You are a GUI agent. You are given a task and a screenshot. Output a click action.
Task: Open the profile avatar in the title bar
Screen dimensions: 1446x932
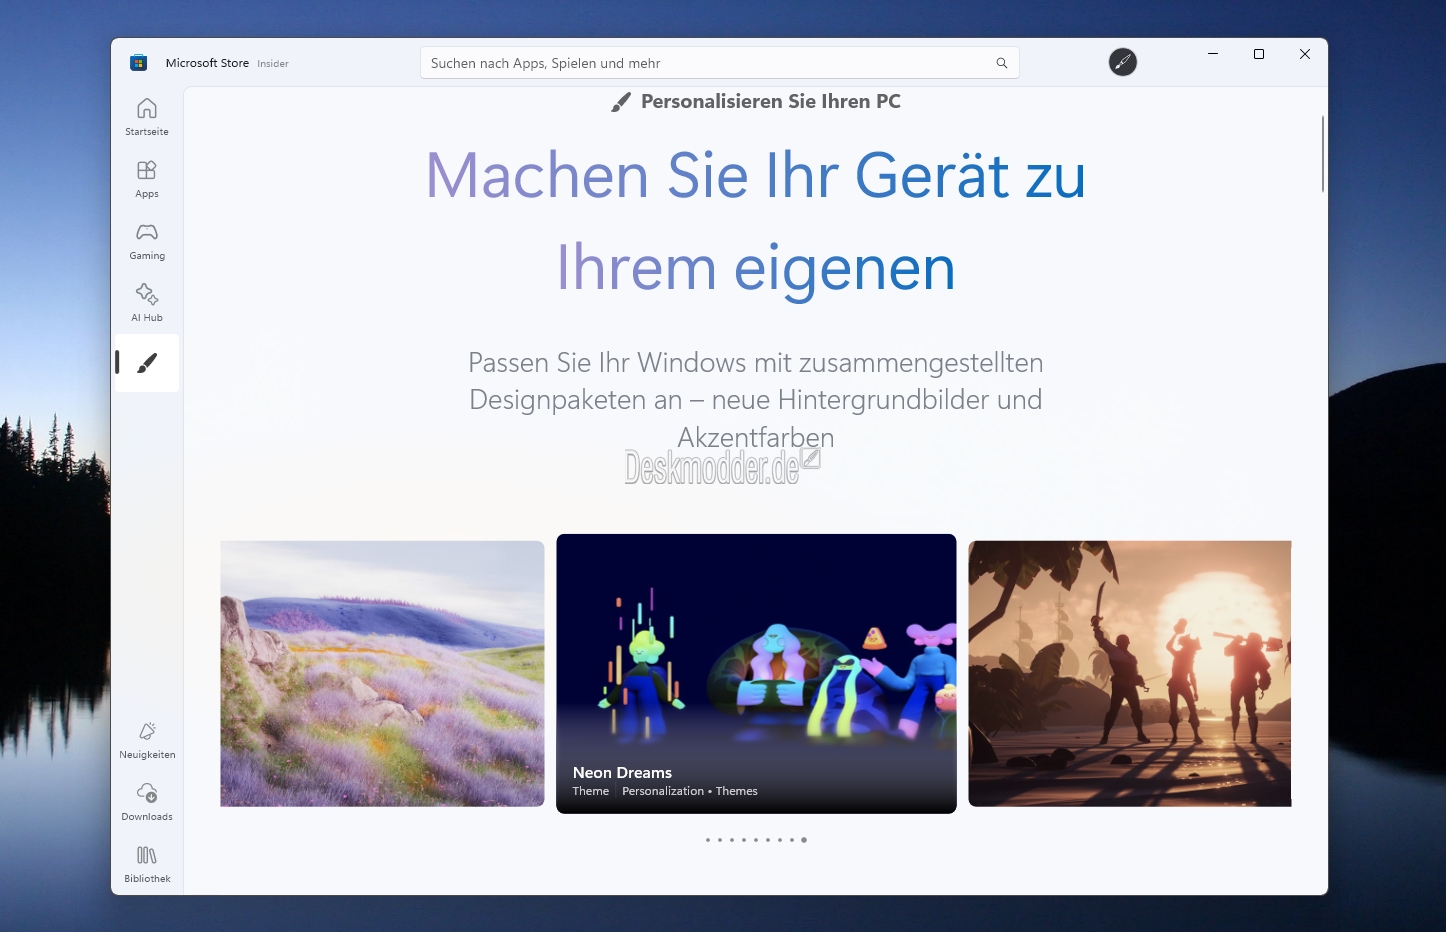tap(1123, 62)
